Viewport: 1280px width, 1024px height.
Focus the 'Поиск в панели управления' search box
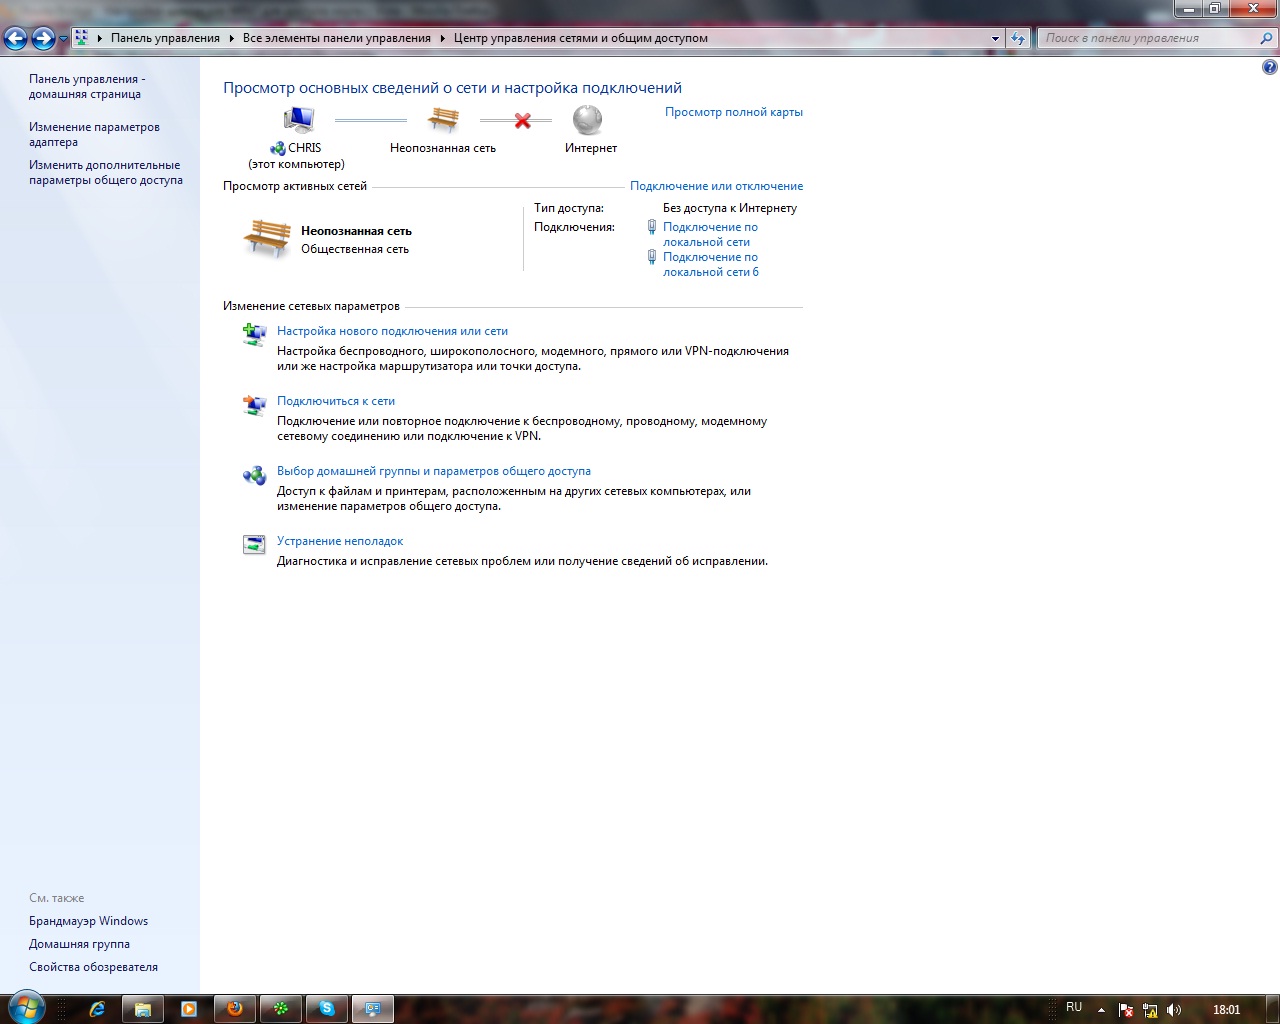[1148, 38]
